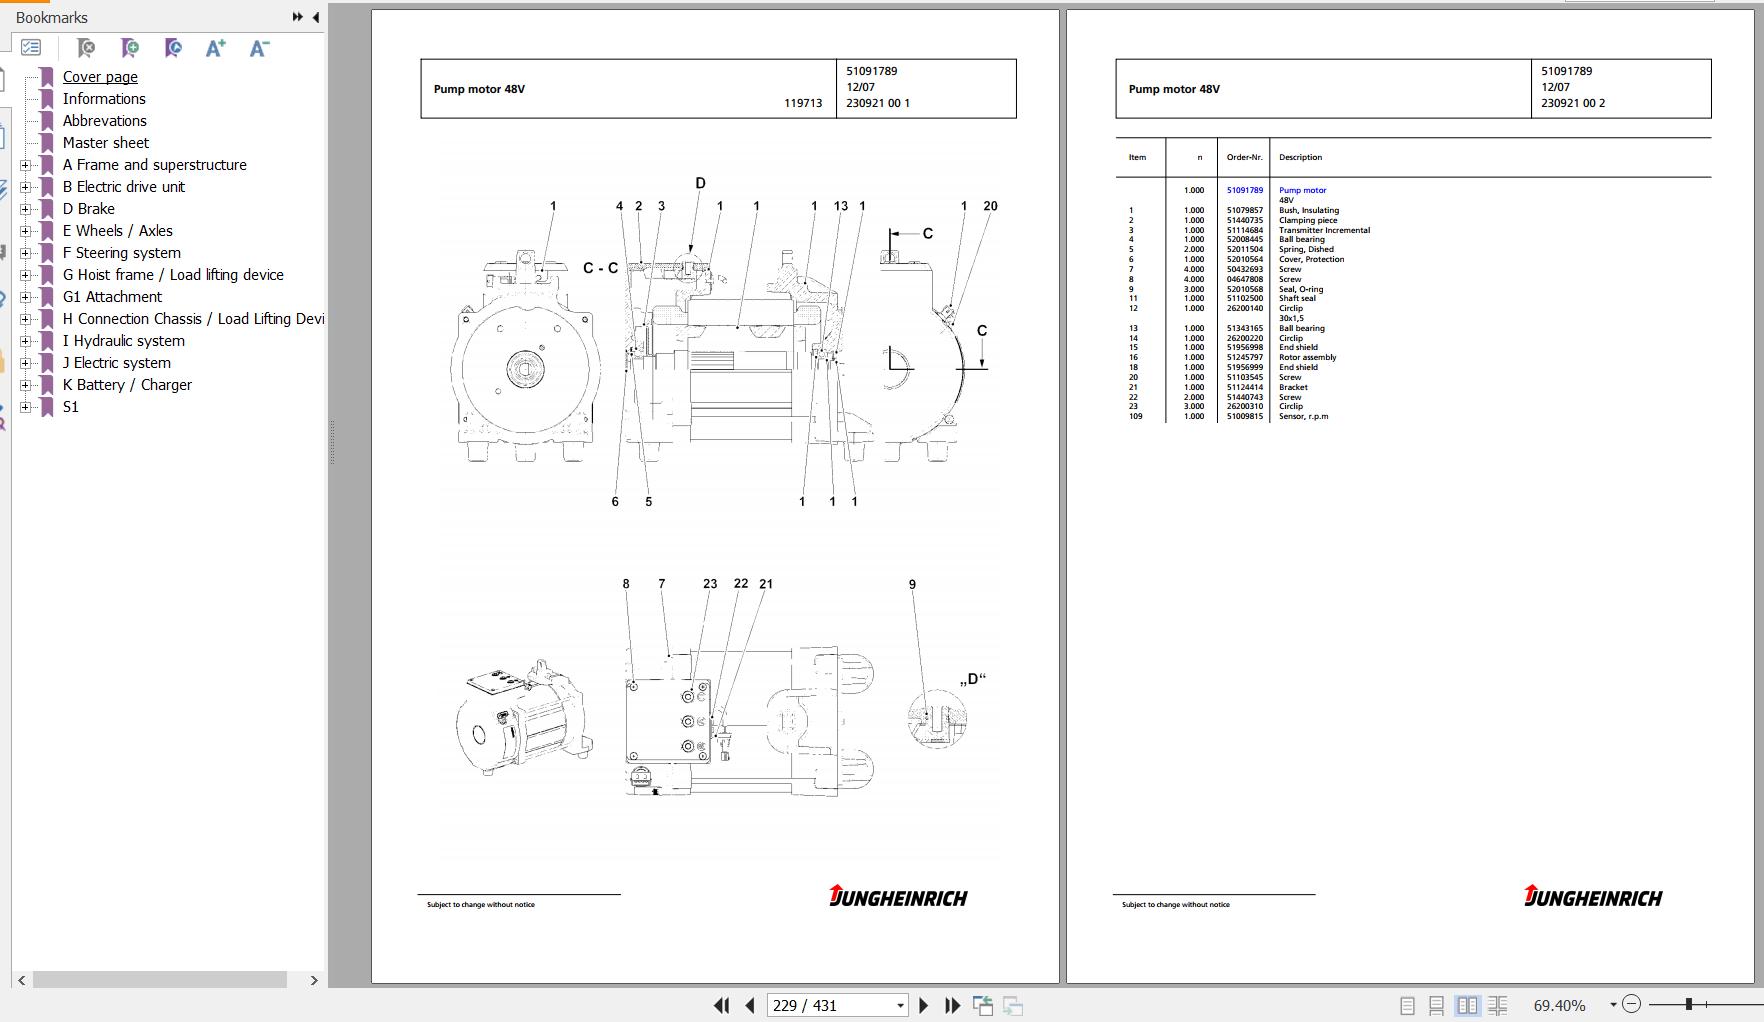Screen dimensions: 1764x1022
Task: Click the bookmark scrollbar right arrow
Action: pyautogui.click(x=314, y=980)
